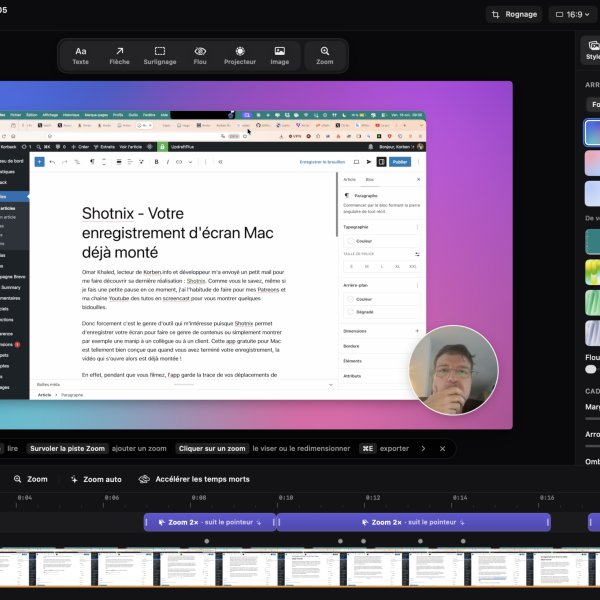Screen dimensions: 600x600
Task: Pick the teal wallpaper thumbnail
Action: tap(592, 241)
